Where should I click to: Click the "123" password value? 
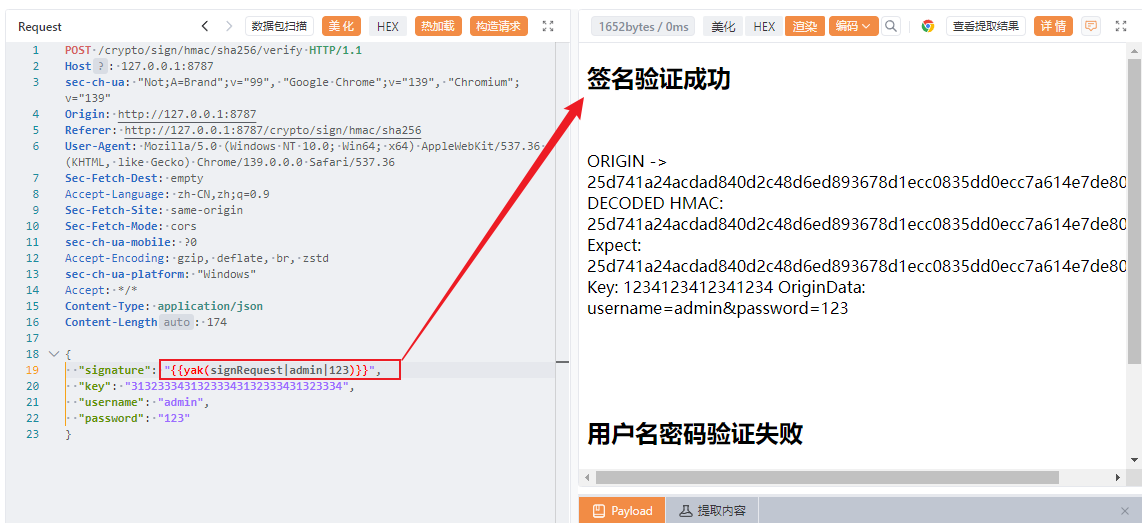[174, 418]
